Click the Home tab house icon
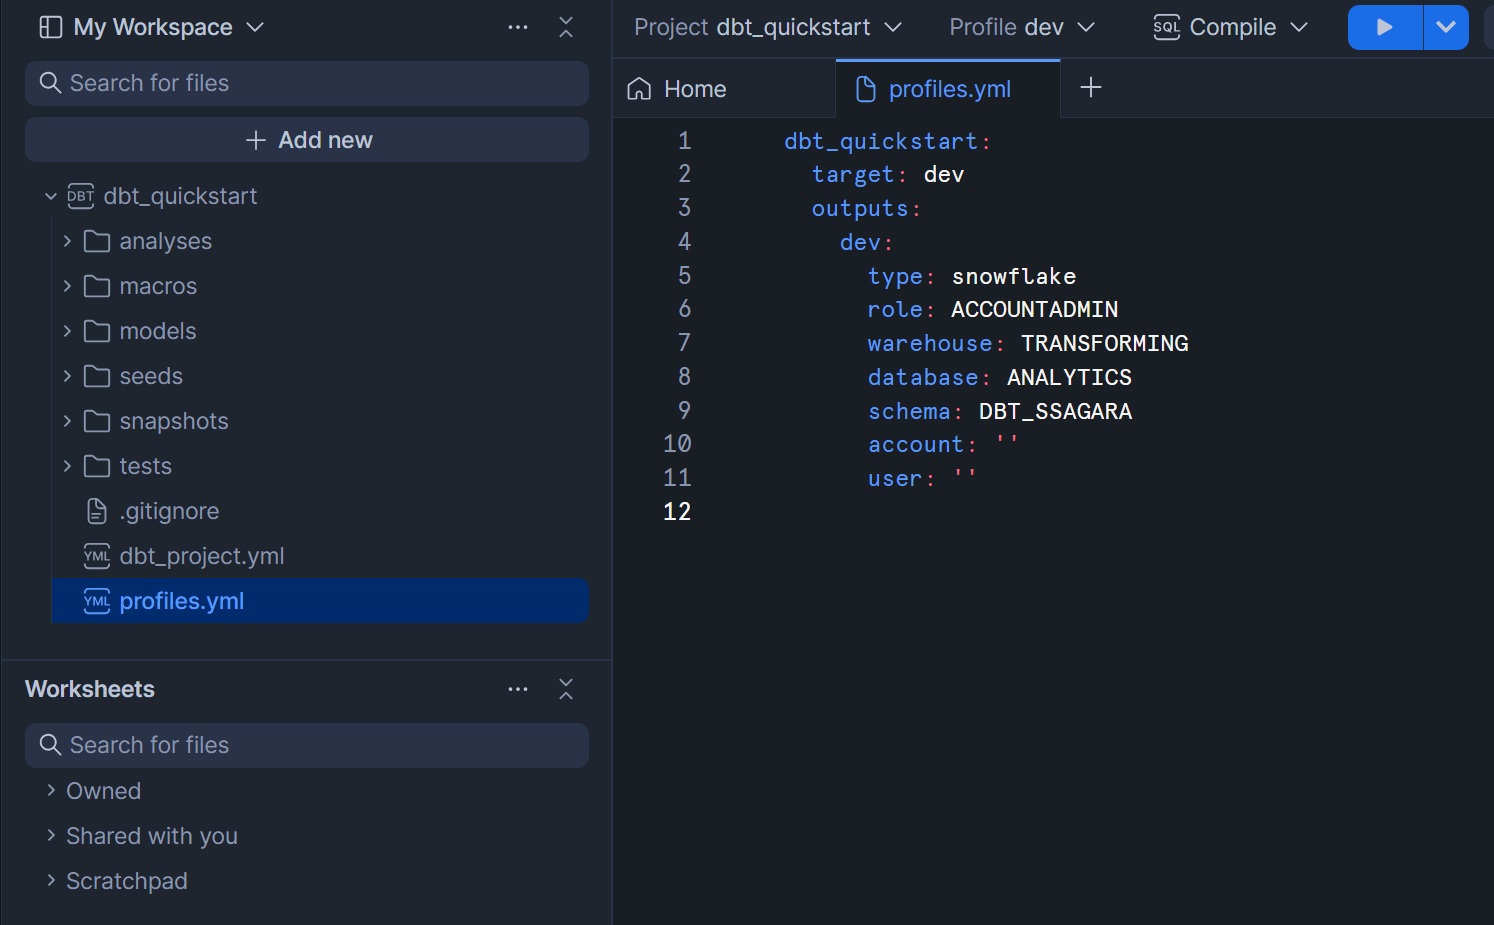The image size is (1494, 925). point(639,89)
